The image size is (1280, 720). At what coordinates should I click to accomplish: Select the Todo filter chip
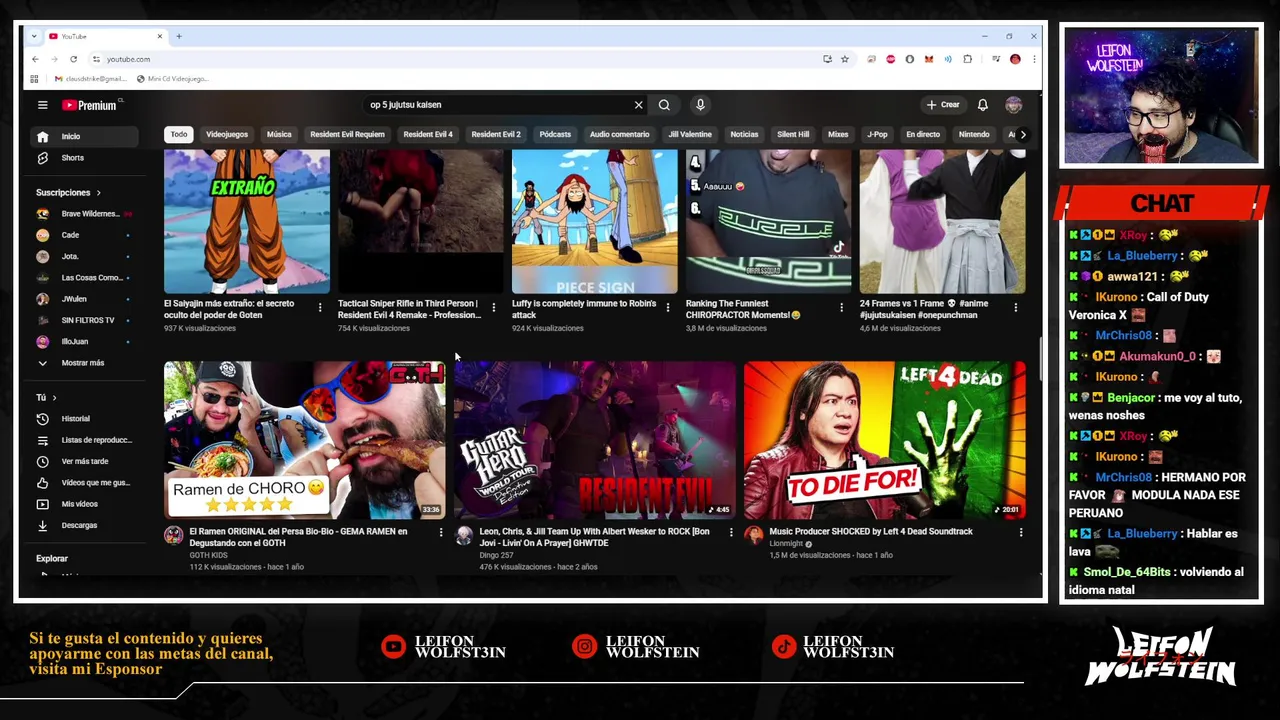click(x=179, y=134)
